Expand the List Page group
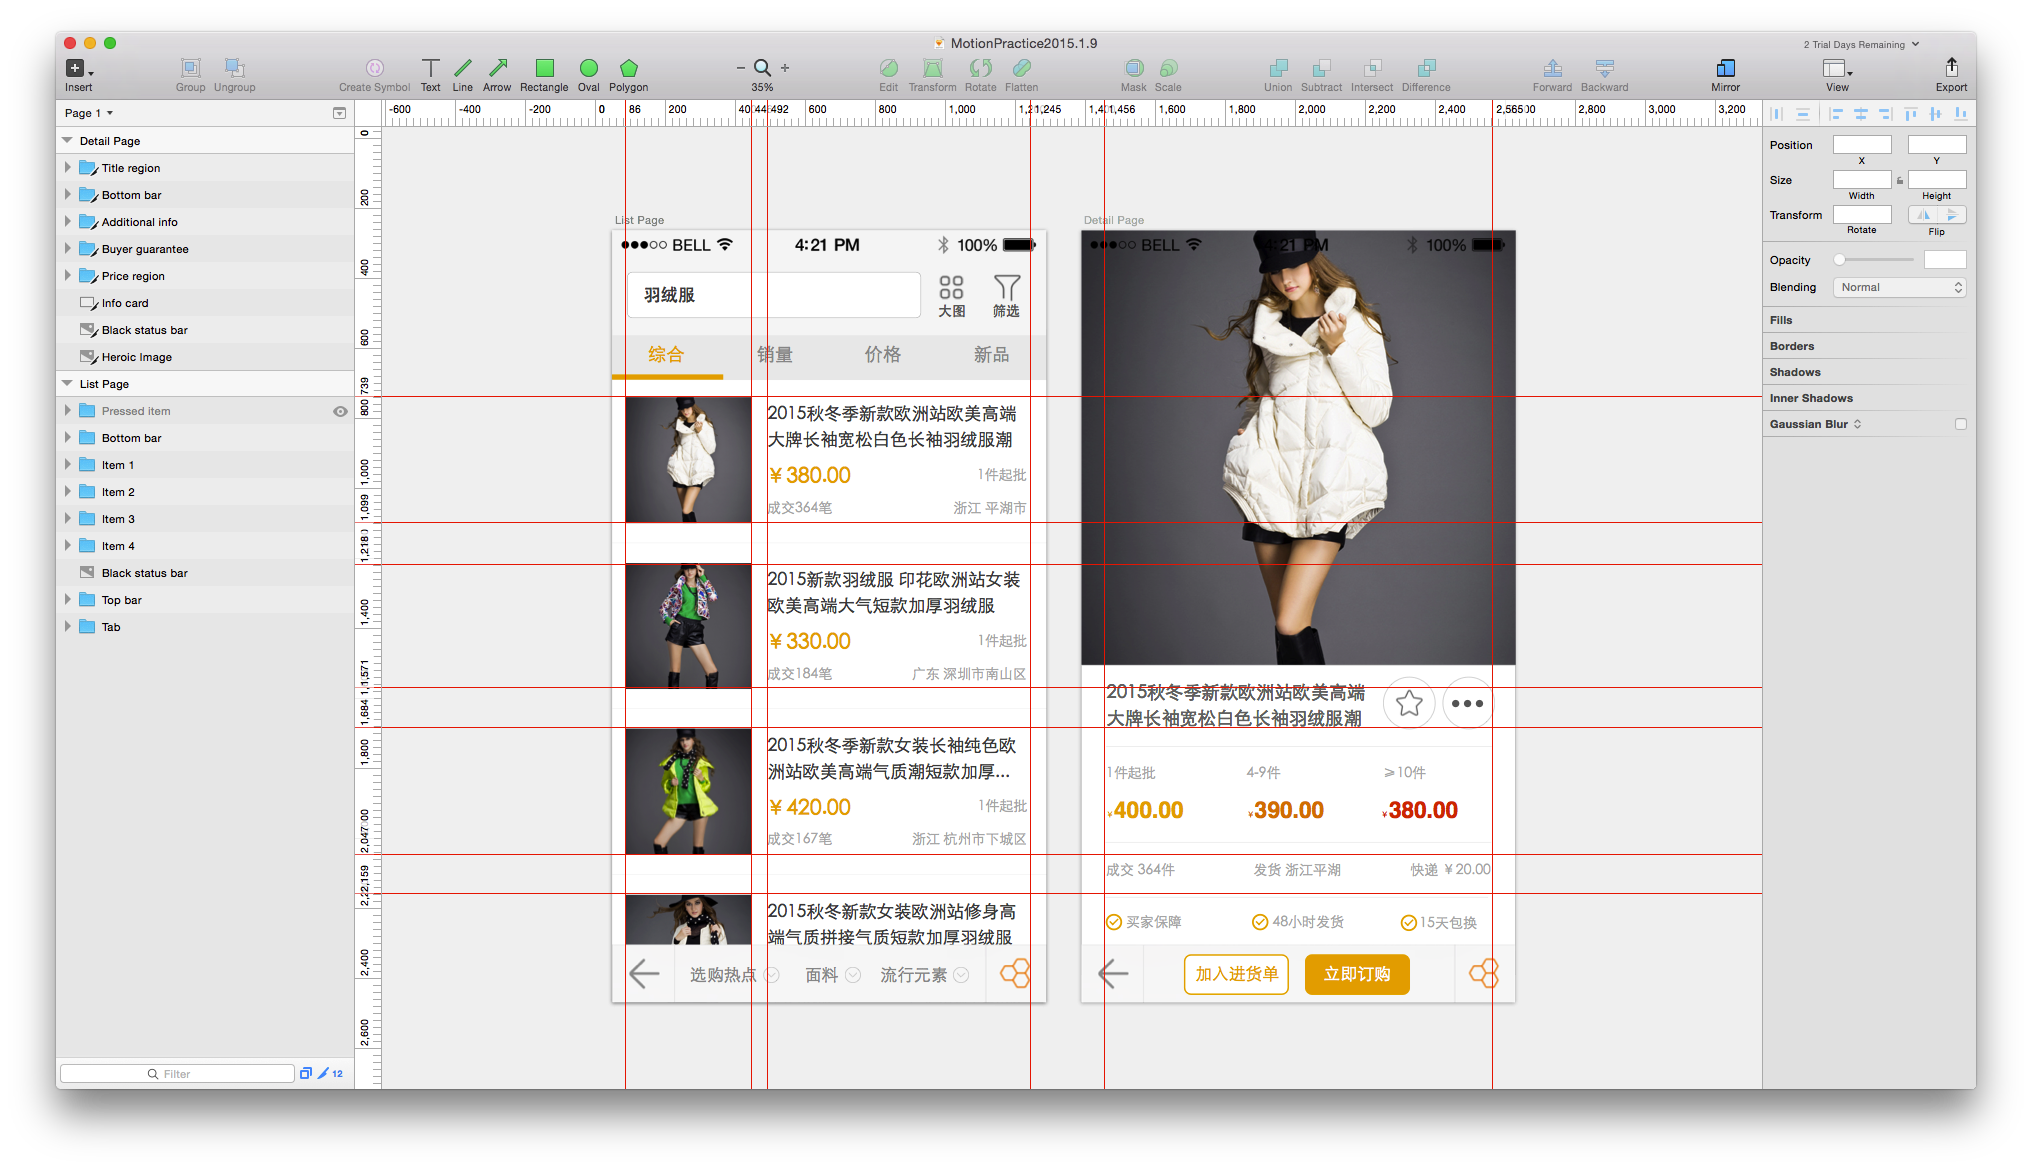2032x1169 pixels. pos(68,384)
